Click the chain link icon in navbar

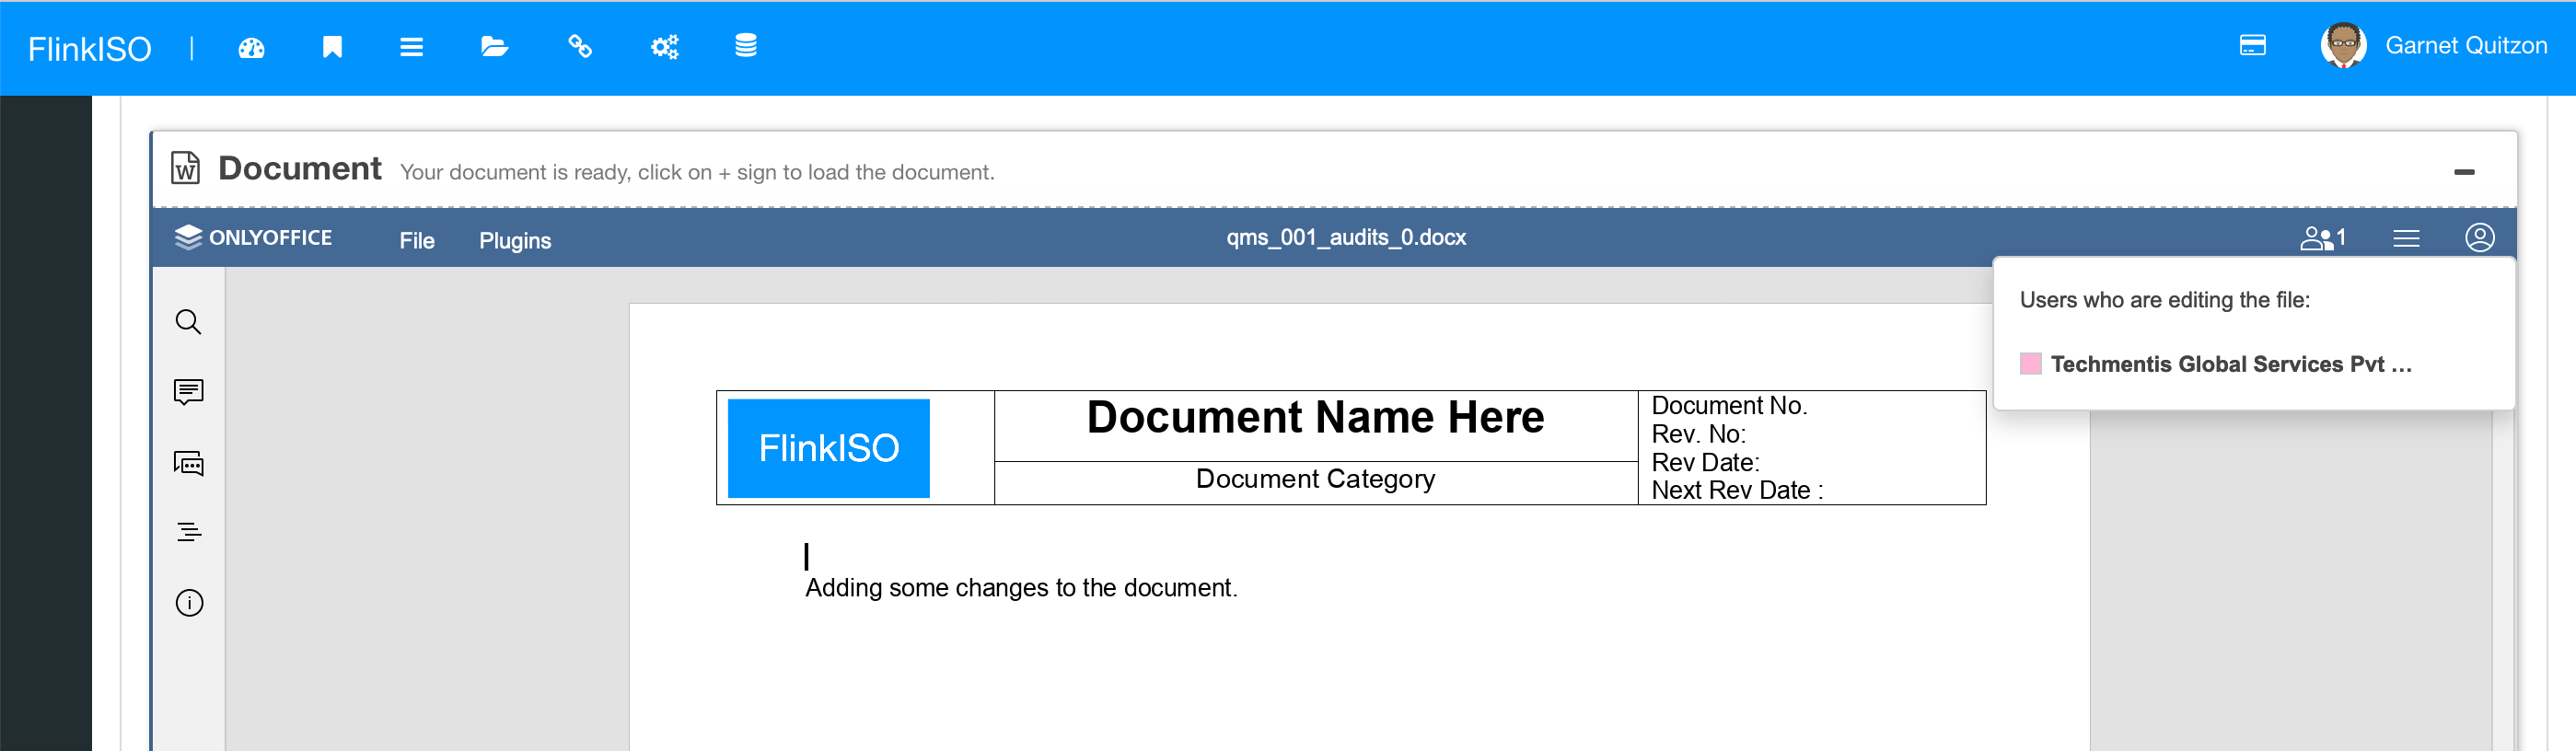click(x=580, y=47)
